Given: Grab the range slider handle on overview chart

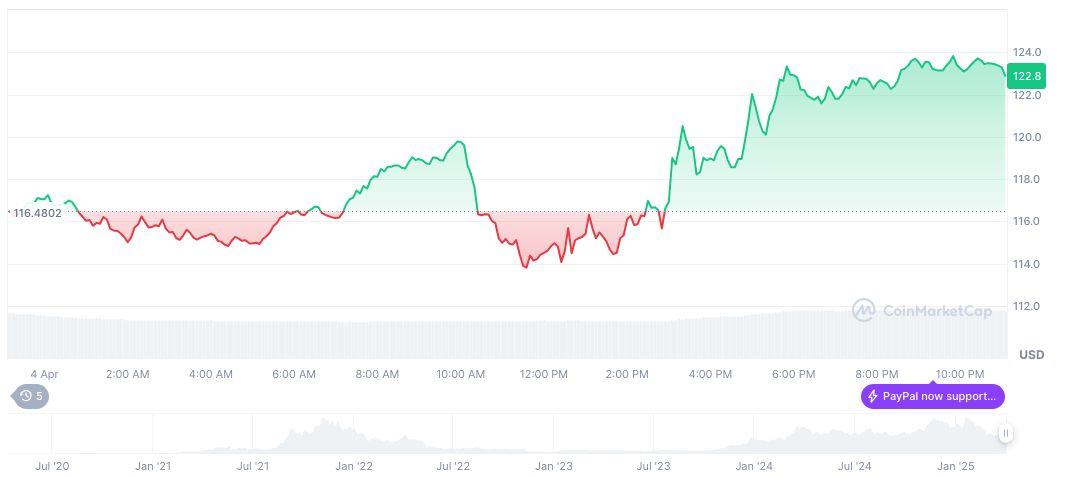Looking at the screenshot, I should (1005, 433).
